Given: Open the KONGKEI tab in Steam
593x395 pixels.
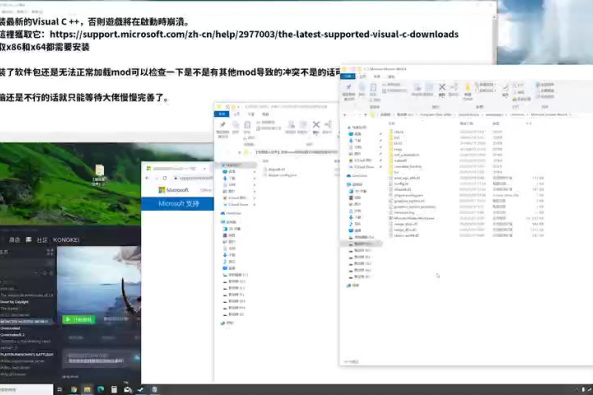Looking at the screenshot, I should [66, 240].
